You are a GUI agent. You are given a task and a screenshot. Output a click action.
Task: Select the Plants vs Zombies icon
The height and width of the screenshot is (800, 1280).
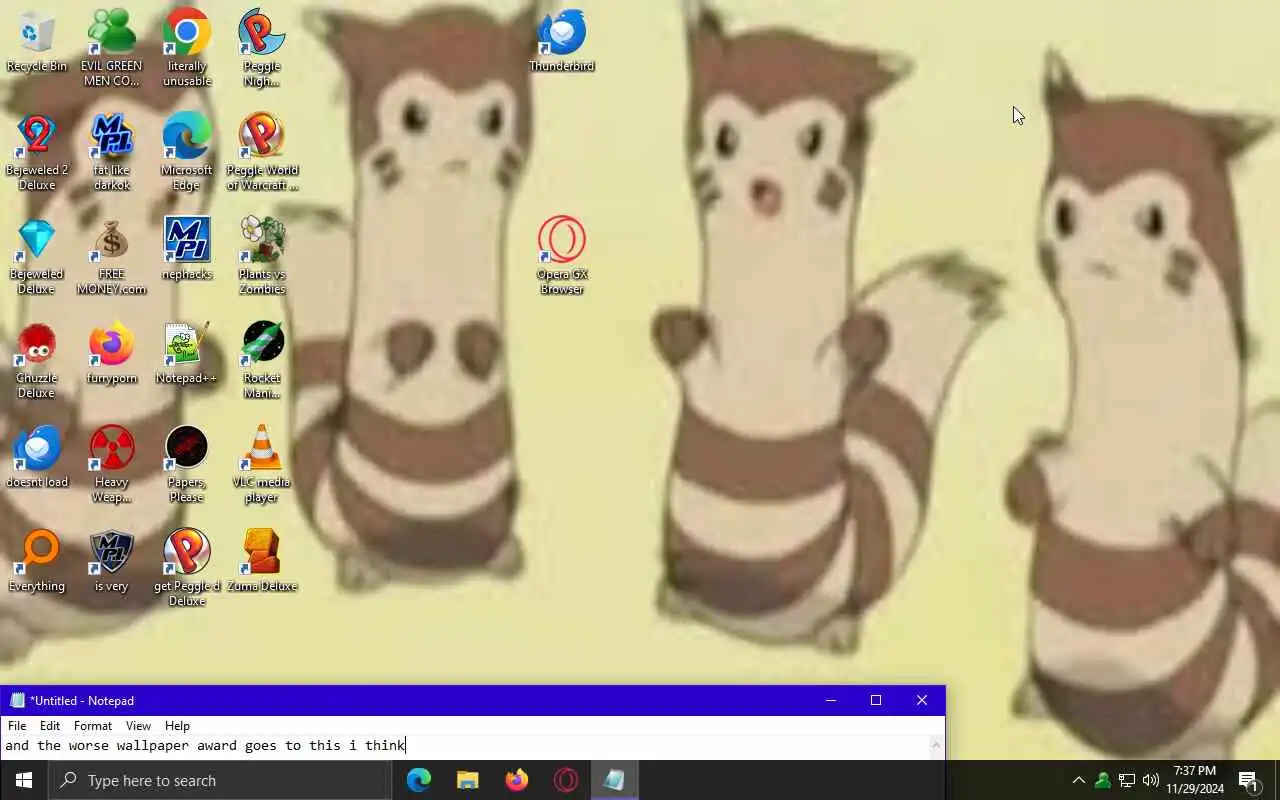[262, 256]
